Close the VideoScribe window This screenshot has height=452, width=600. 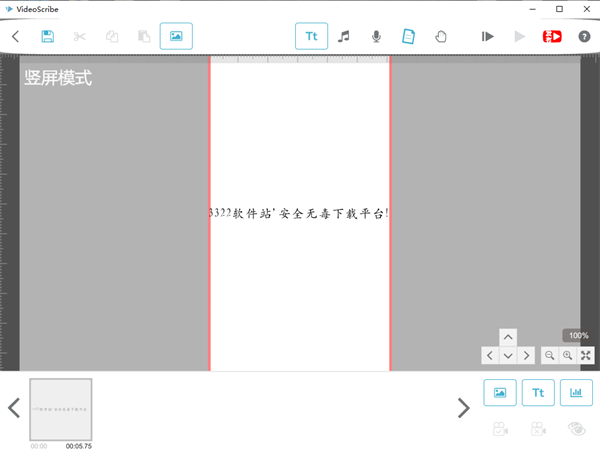pos(587,9)
